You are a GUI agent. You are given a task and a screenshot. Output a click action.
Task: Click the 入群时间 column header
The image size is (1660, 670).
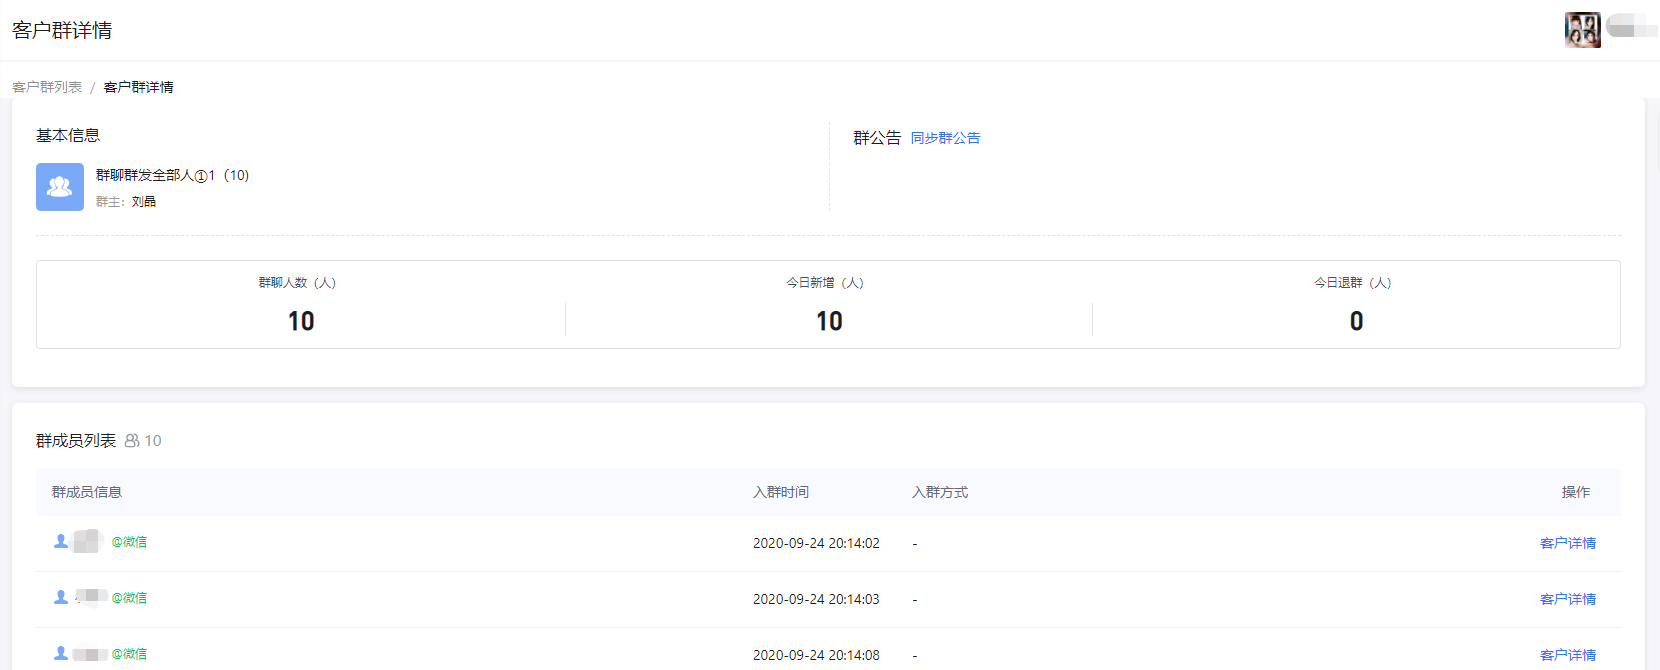point(781,492)
